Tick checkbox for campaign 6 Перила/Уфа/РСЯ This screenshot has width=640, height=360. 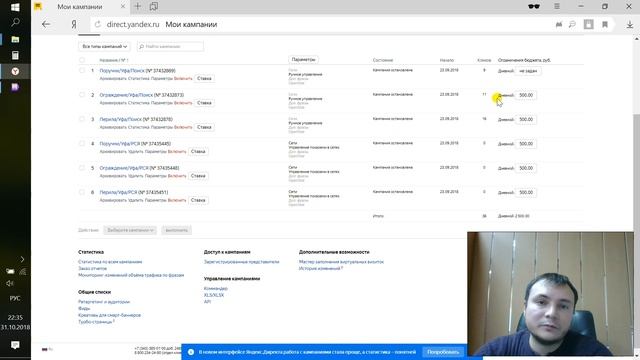[x=82, y=192]
